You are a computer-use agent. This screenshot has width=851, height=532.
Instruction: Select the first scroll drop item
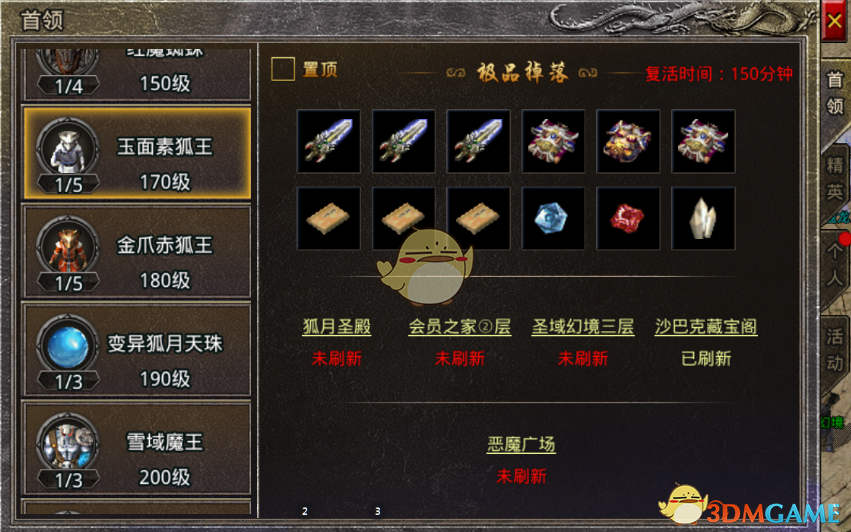pos(328,218)
